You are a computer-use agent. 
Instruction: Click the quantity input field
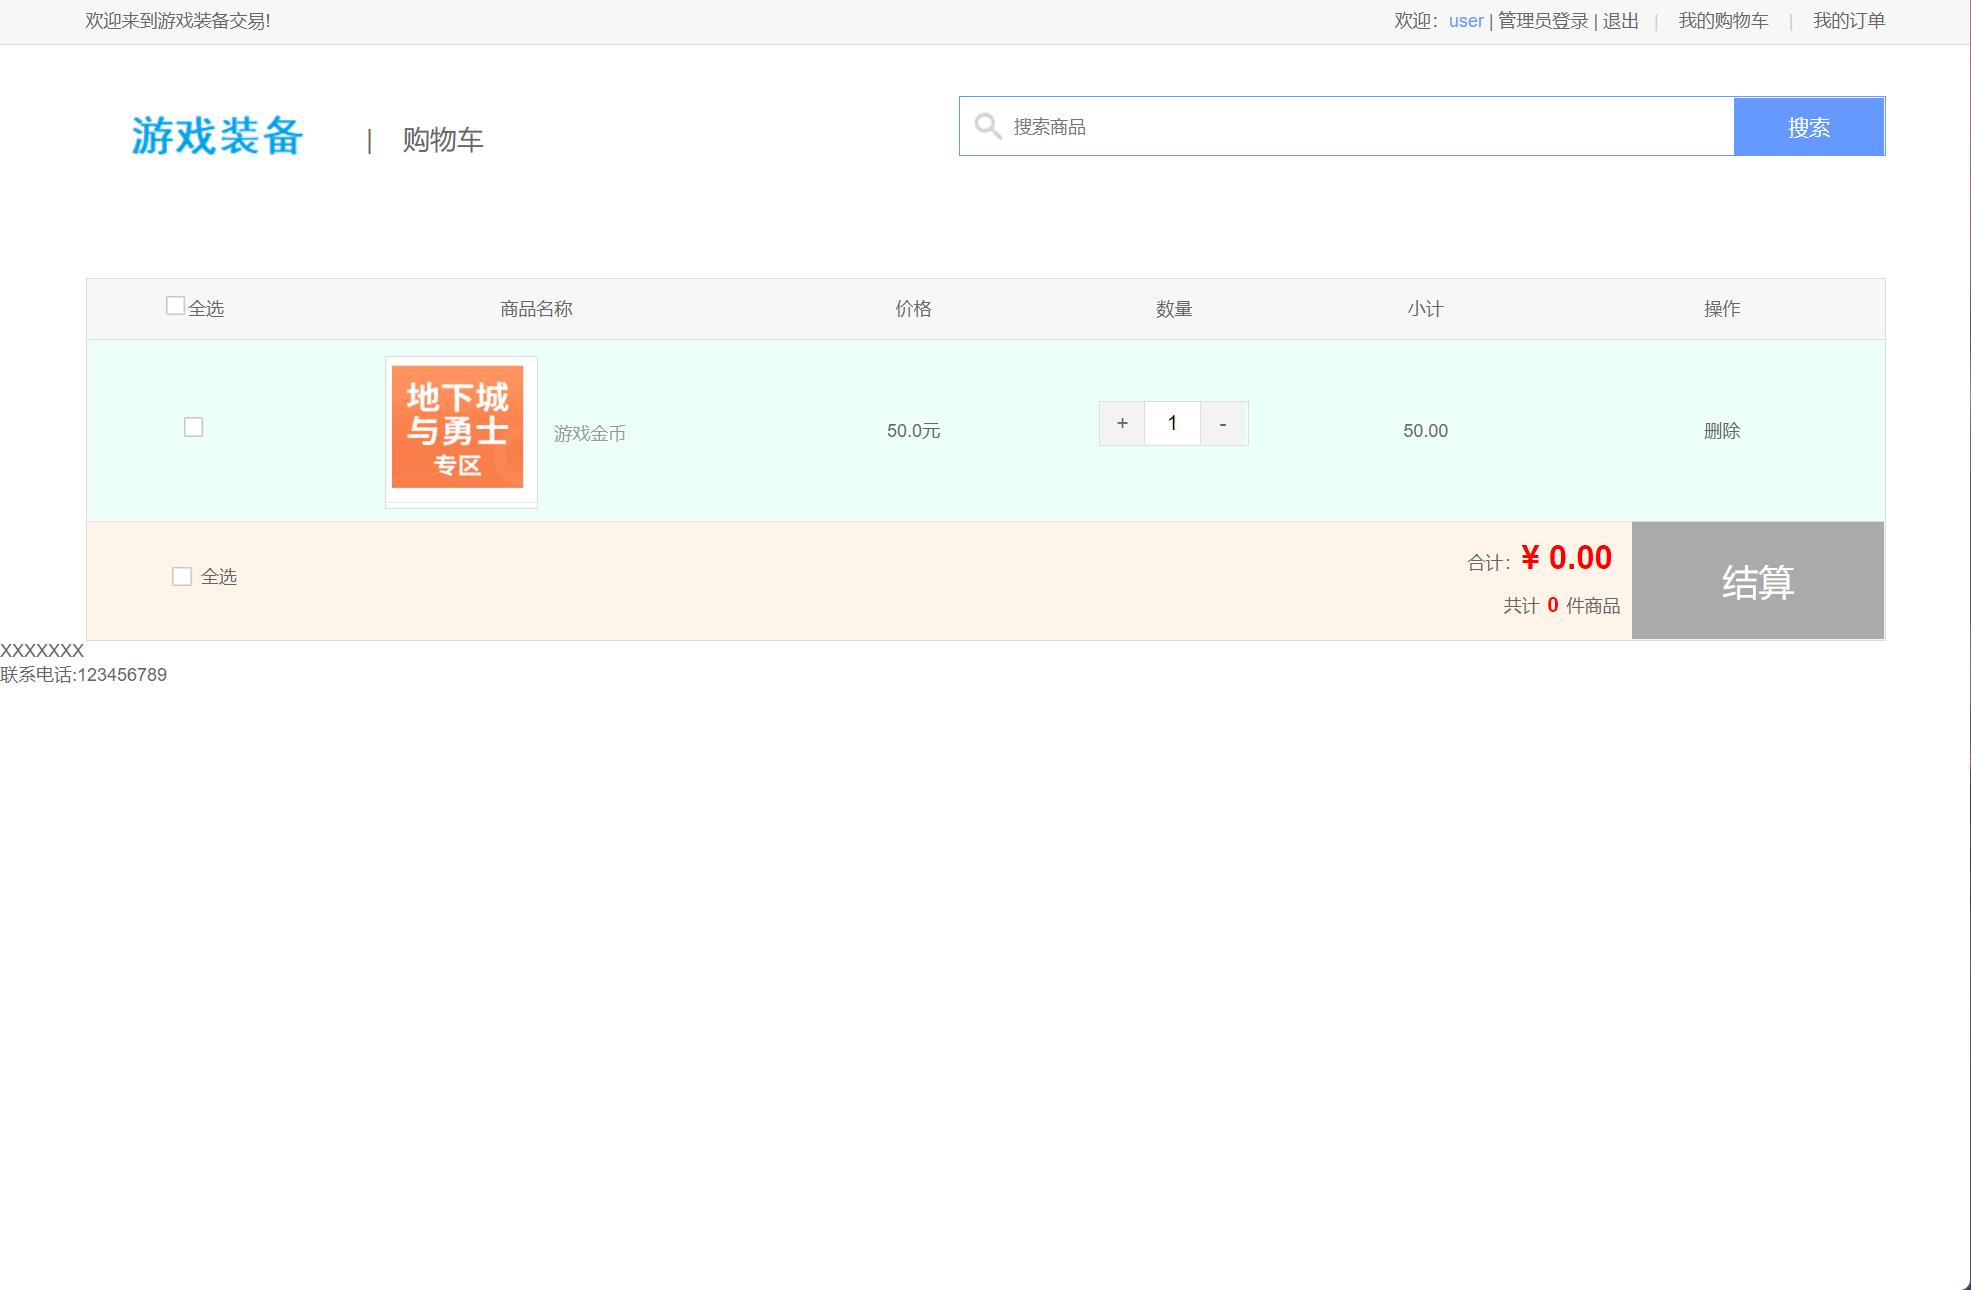(x=1172, y=423)
